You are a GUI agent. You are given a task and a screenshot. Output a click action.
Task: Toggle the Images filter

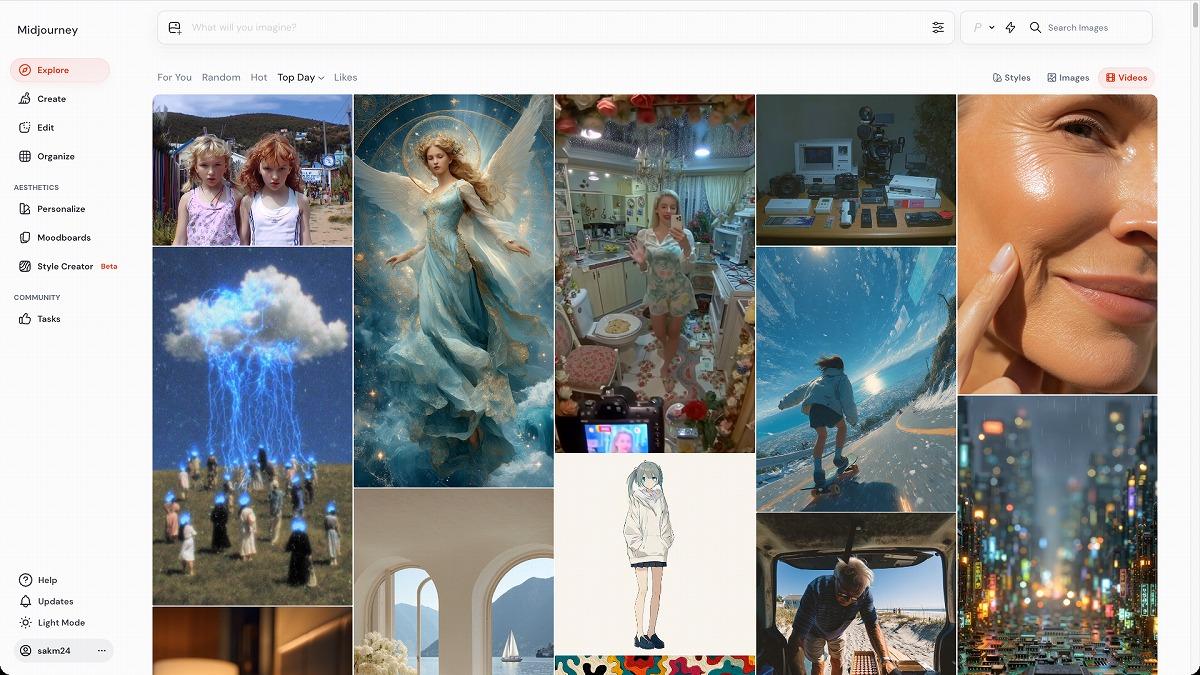pos(1068,78)
